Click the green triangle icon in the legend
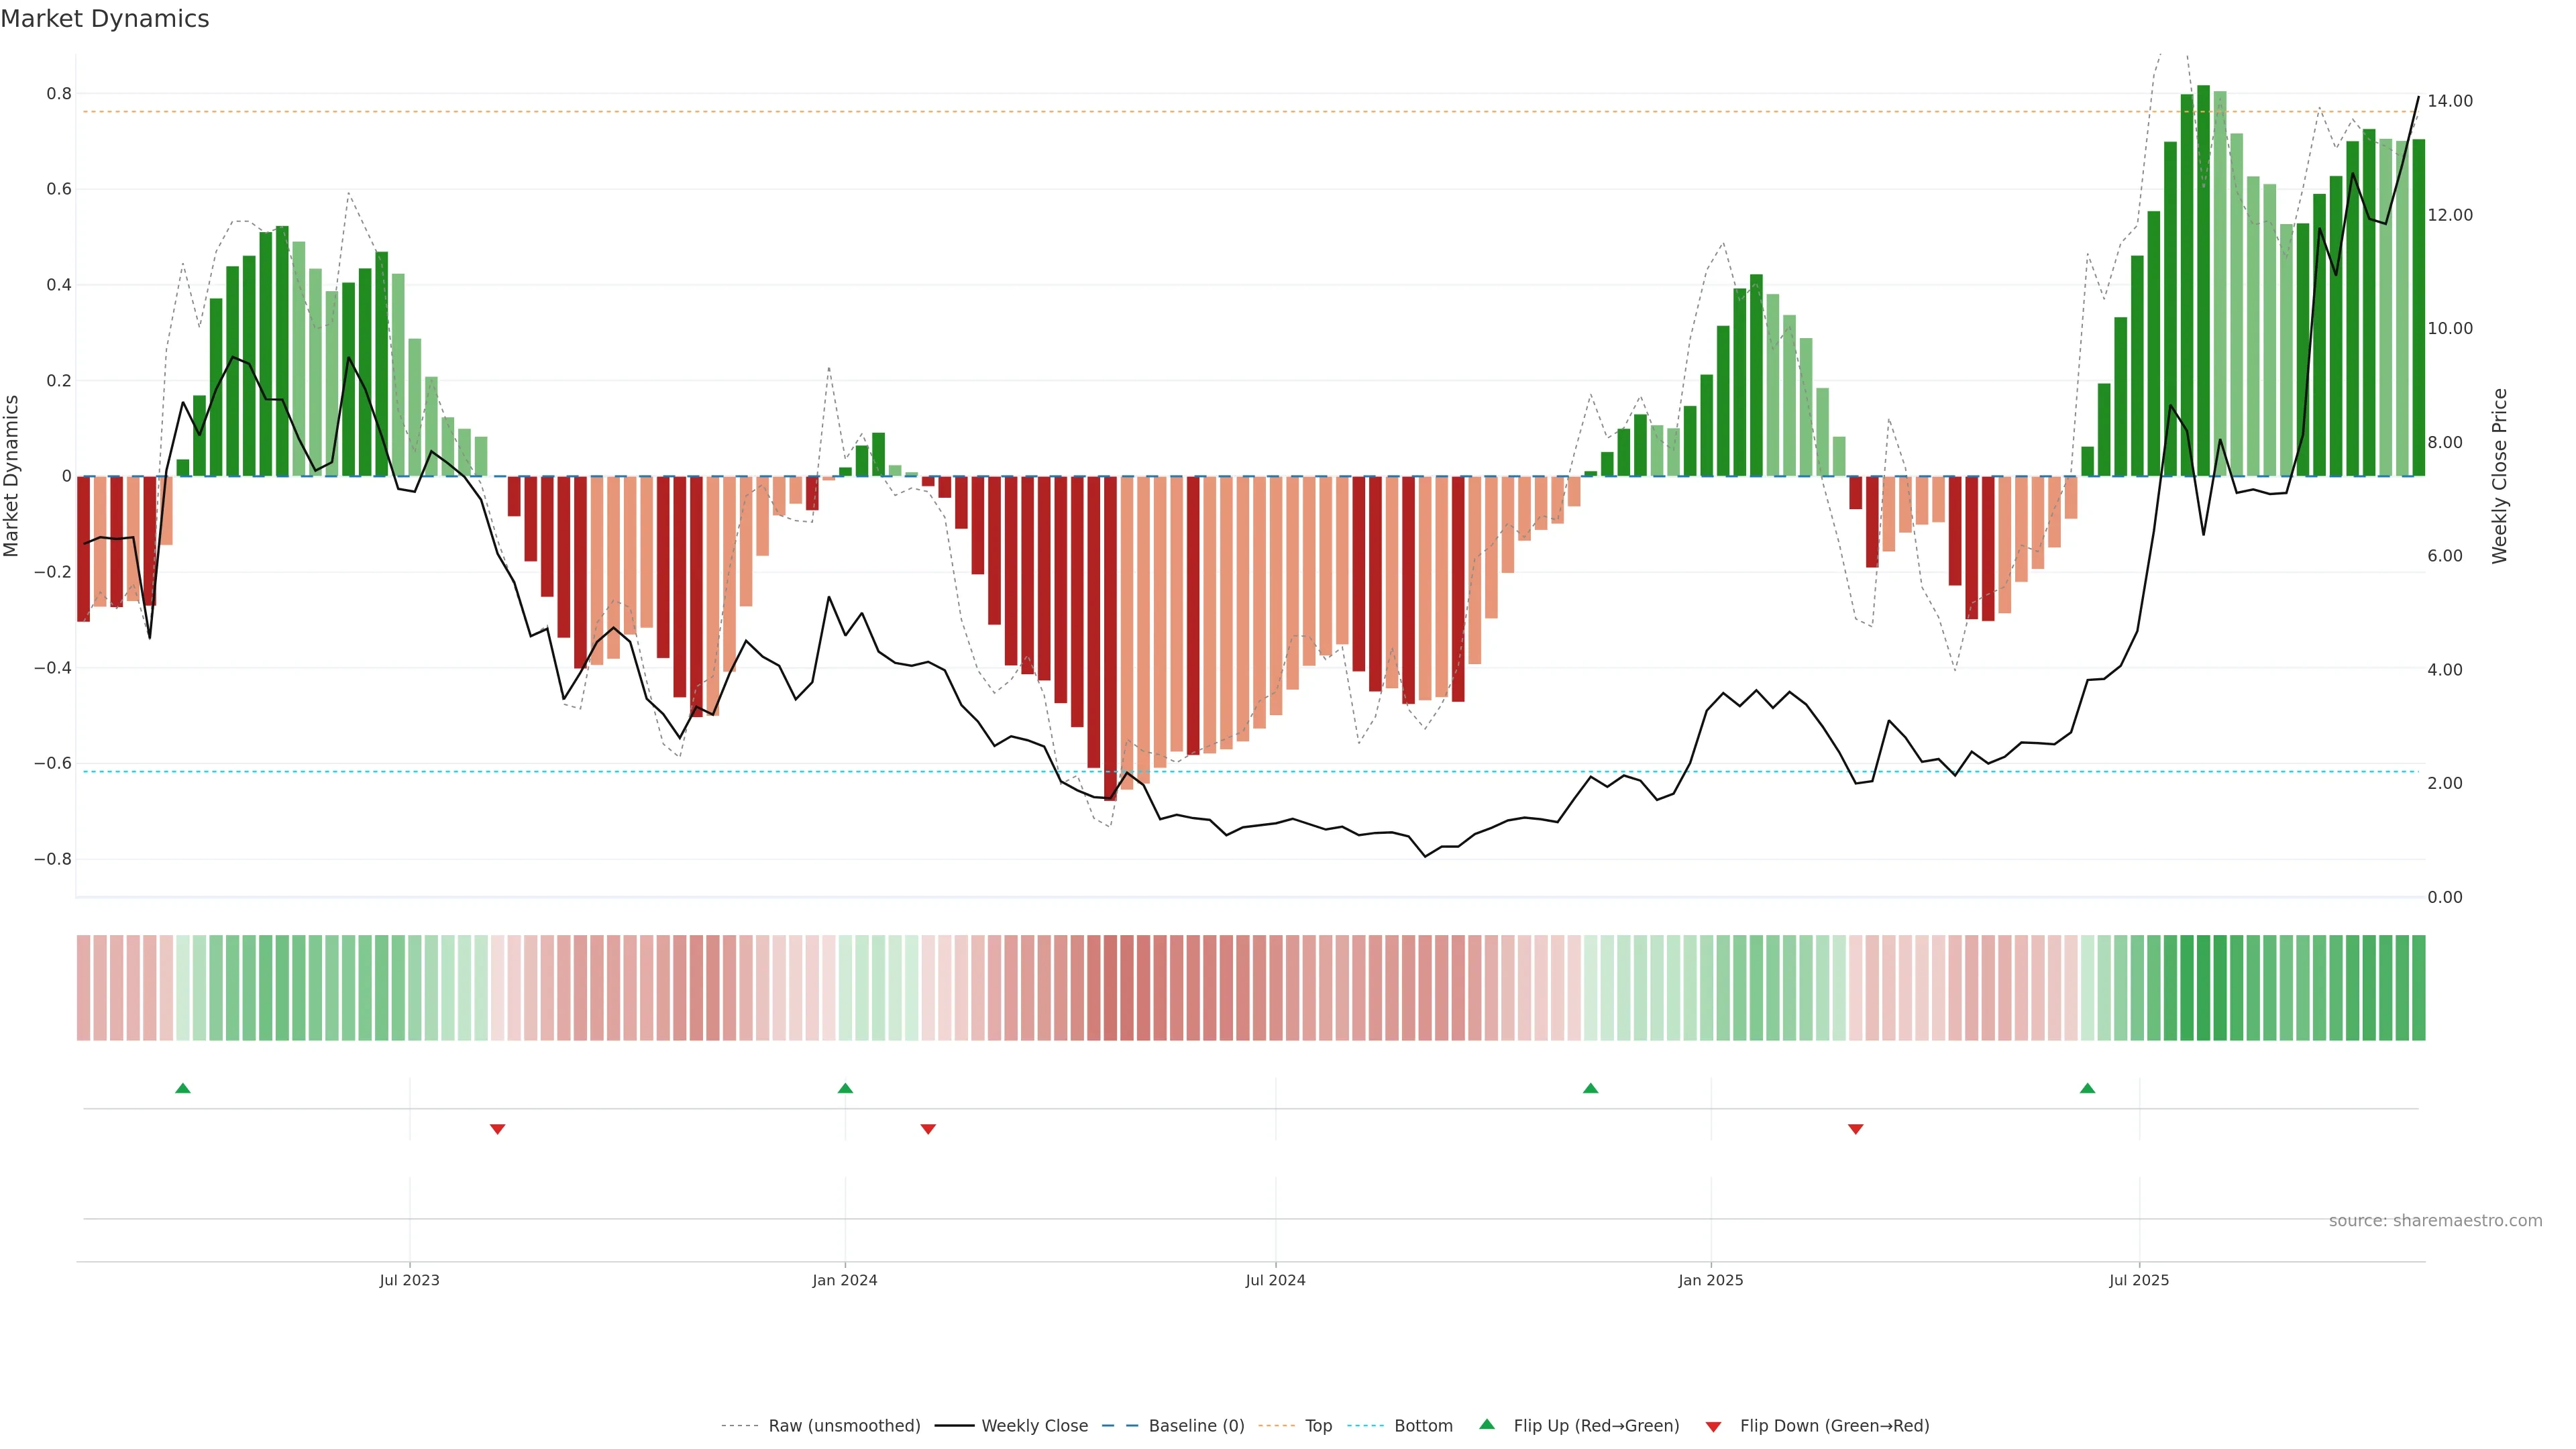2576x1449 pixels. pyautogui.click(x=1487, y=1424)
